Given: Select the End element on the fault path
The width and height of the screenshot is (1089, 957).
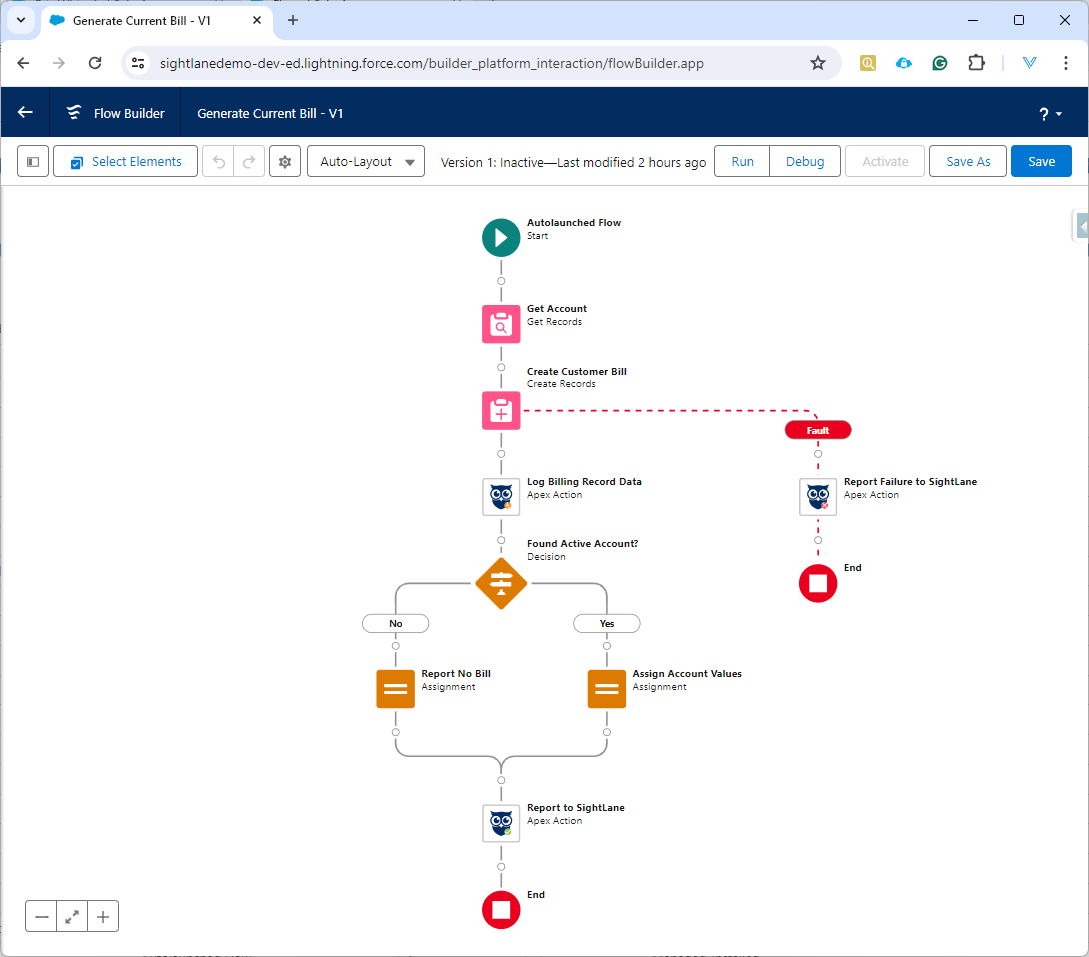Looking at the screenshot, I should click(x=817, y=583).
